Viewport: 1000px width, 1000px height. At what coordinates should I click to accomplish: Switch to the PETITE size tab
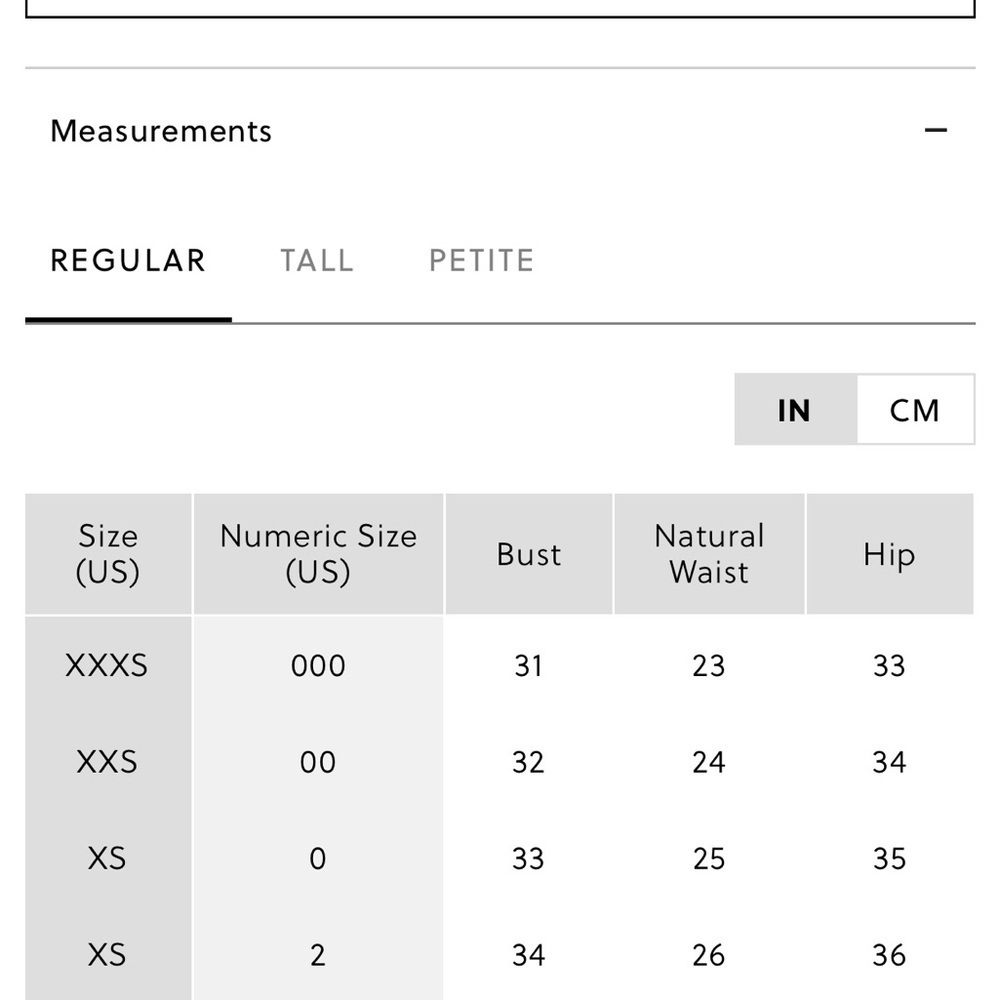(x=482, y=261)
